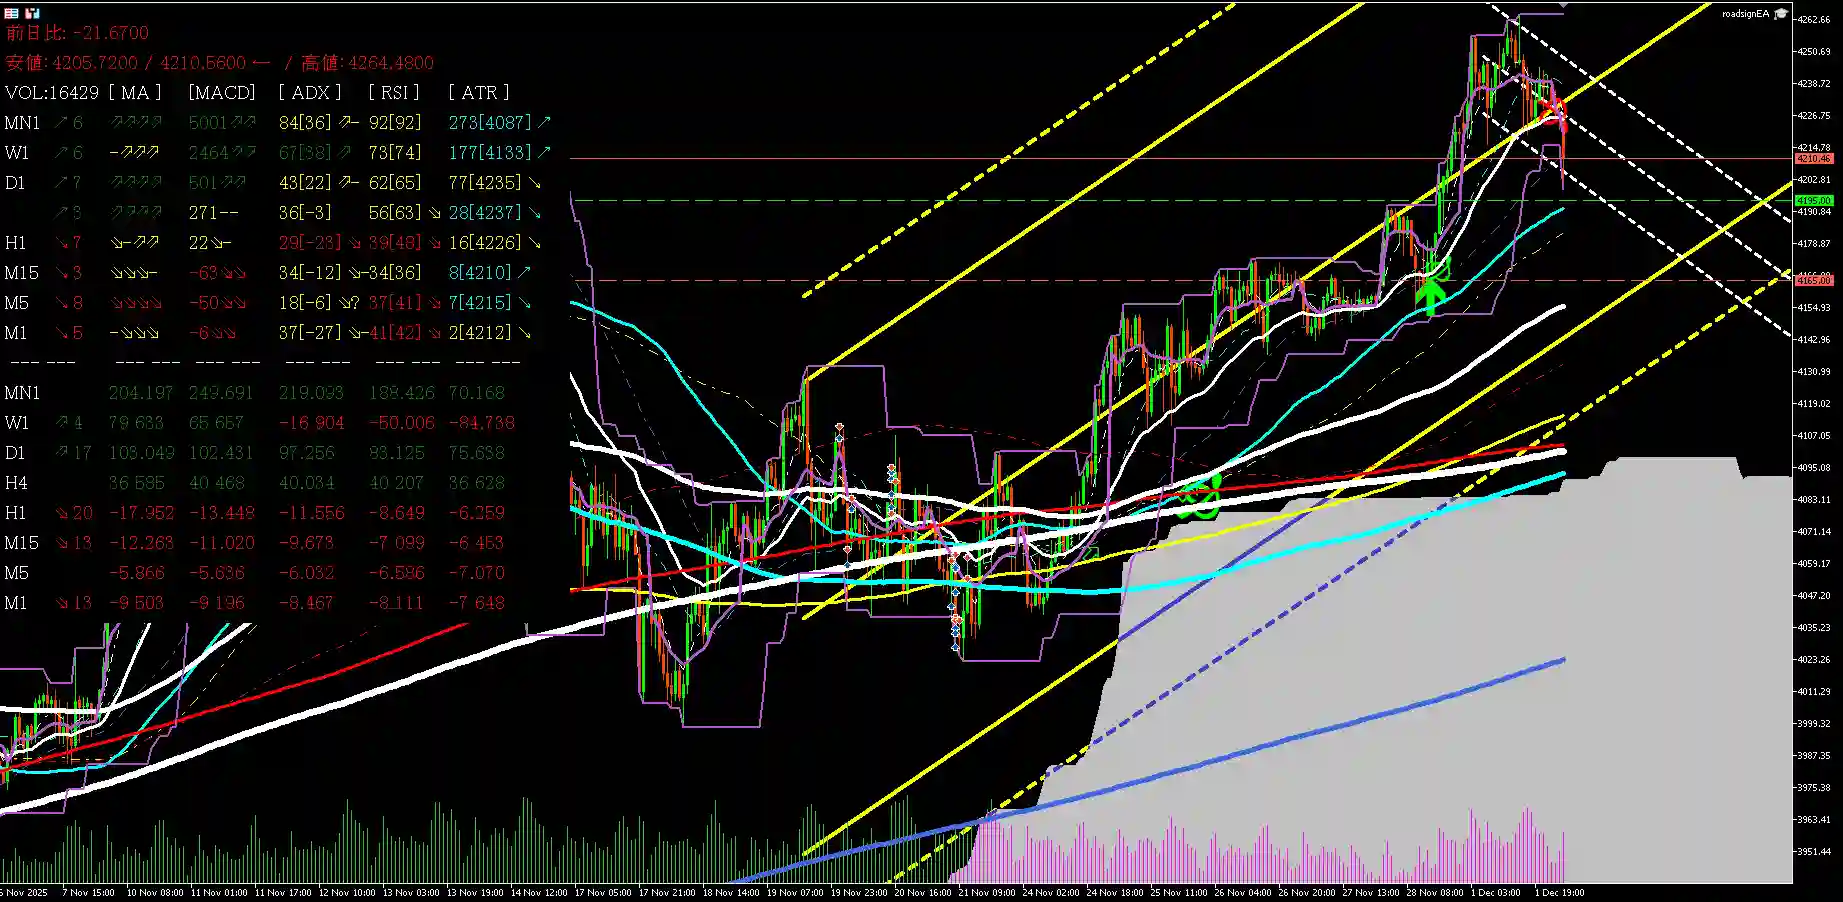Image resolution: width=1843 pixels, height=902 pixels.
Task: Click the M15 row label in upper table
Action: (21, 273)
